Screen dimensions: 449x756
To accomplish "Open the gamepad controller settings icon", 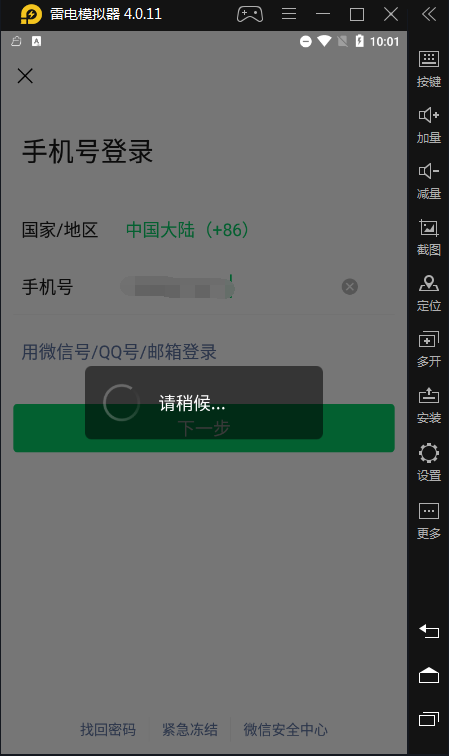I will click(x=250, y=14).
